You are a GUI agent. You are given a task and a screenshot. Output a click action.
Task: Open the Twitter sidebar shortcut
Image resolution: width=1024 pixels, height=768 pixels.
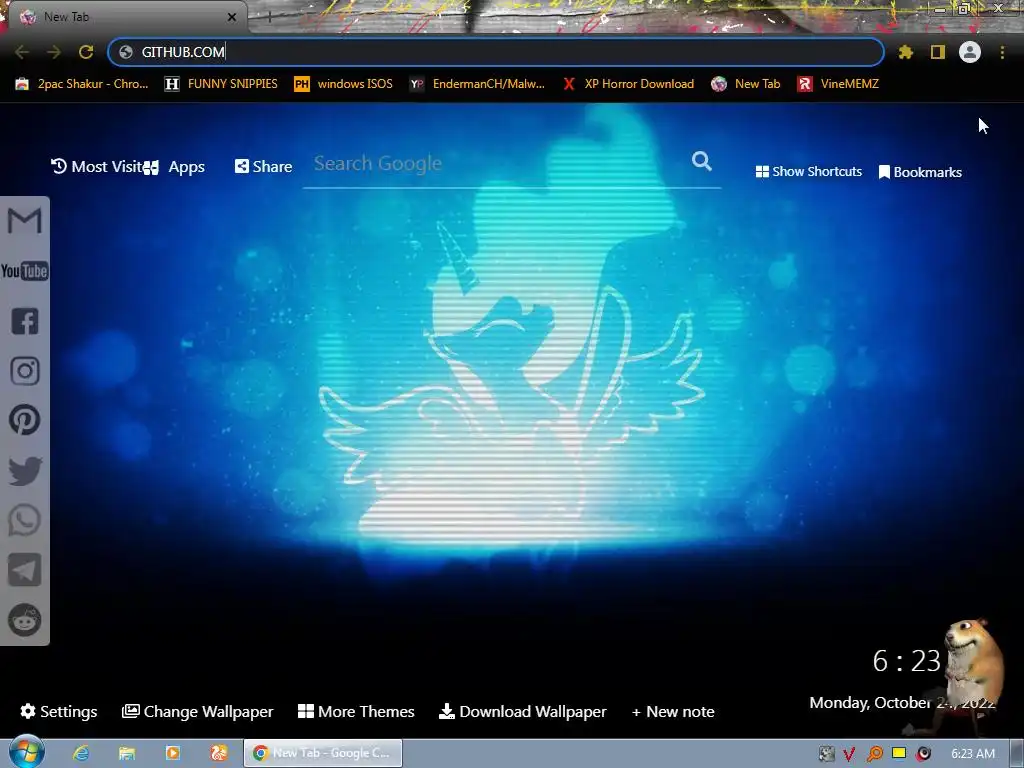(25, 471)
